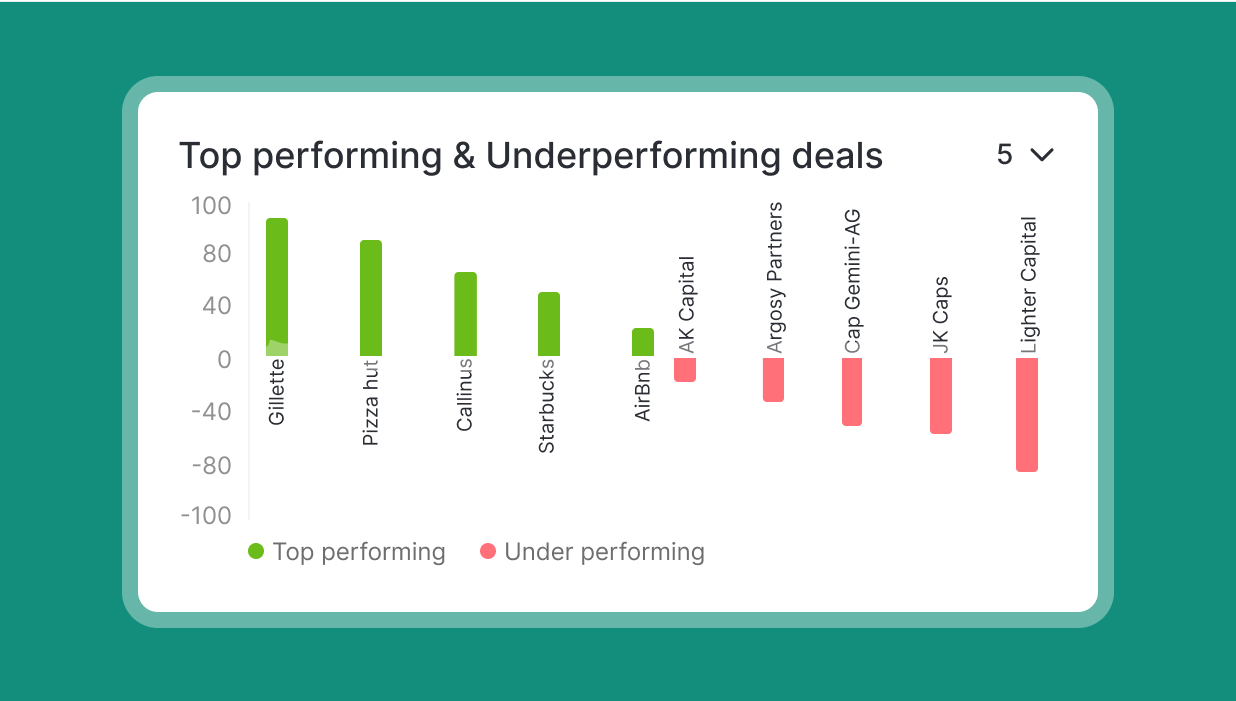
Task: Click the chart title heading text
Action: click(530, 156)
